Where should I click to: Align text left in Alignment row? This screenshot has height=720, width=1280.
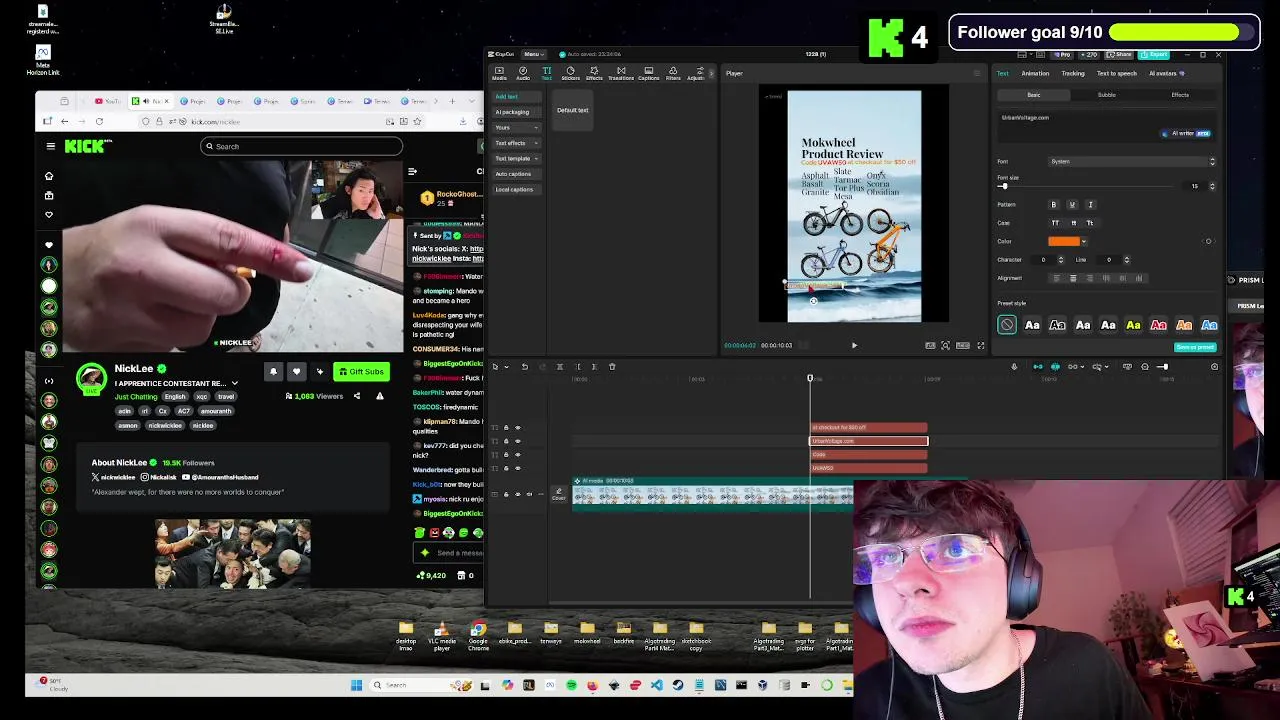click(x=1056, y=278)
